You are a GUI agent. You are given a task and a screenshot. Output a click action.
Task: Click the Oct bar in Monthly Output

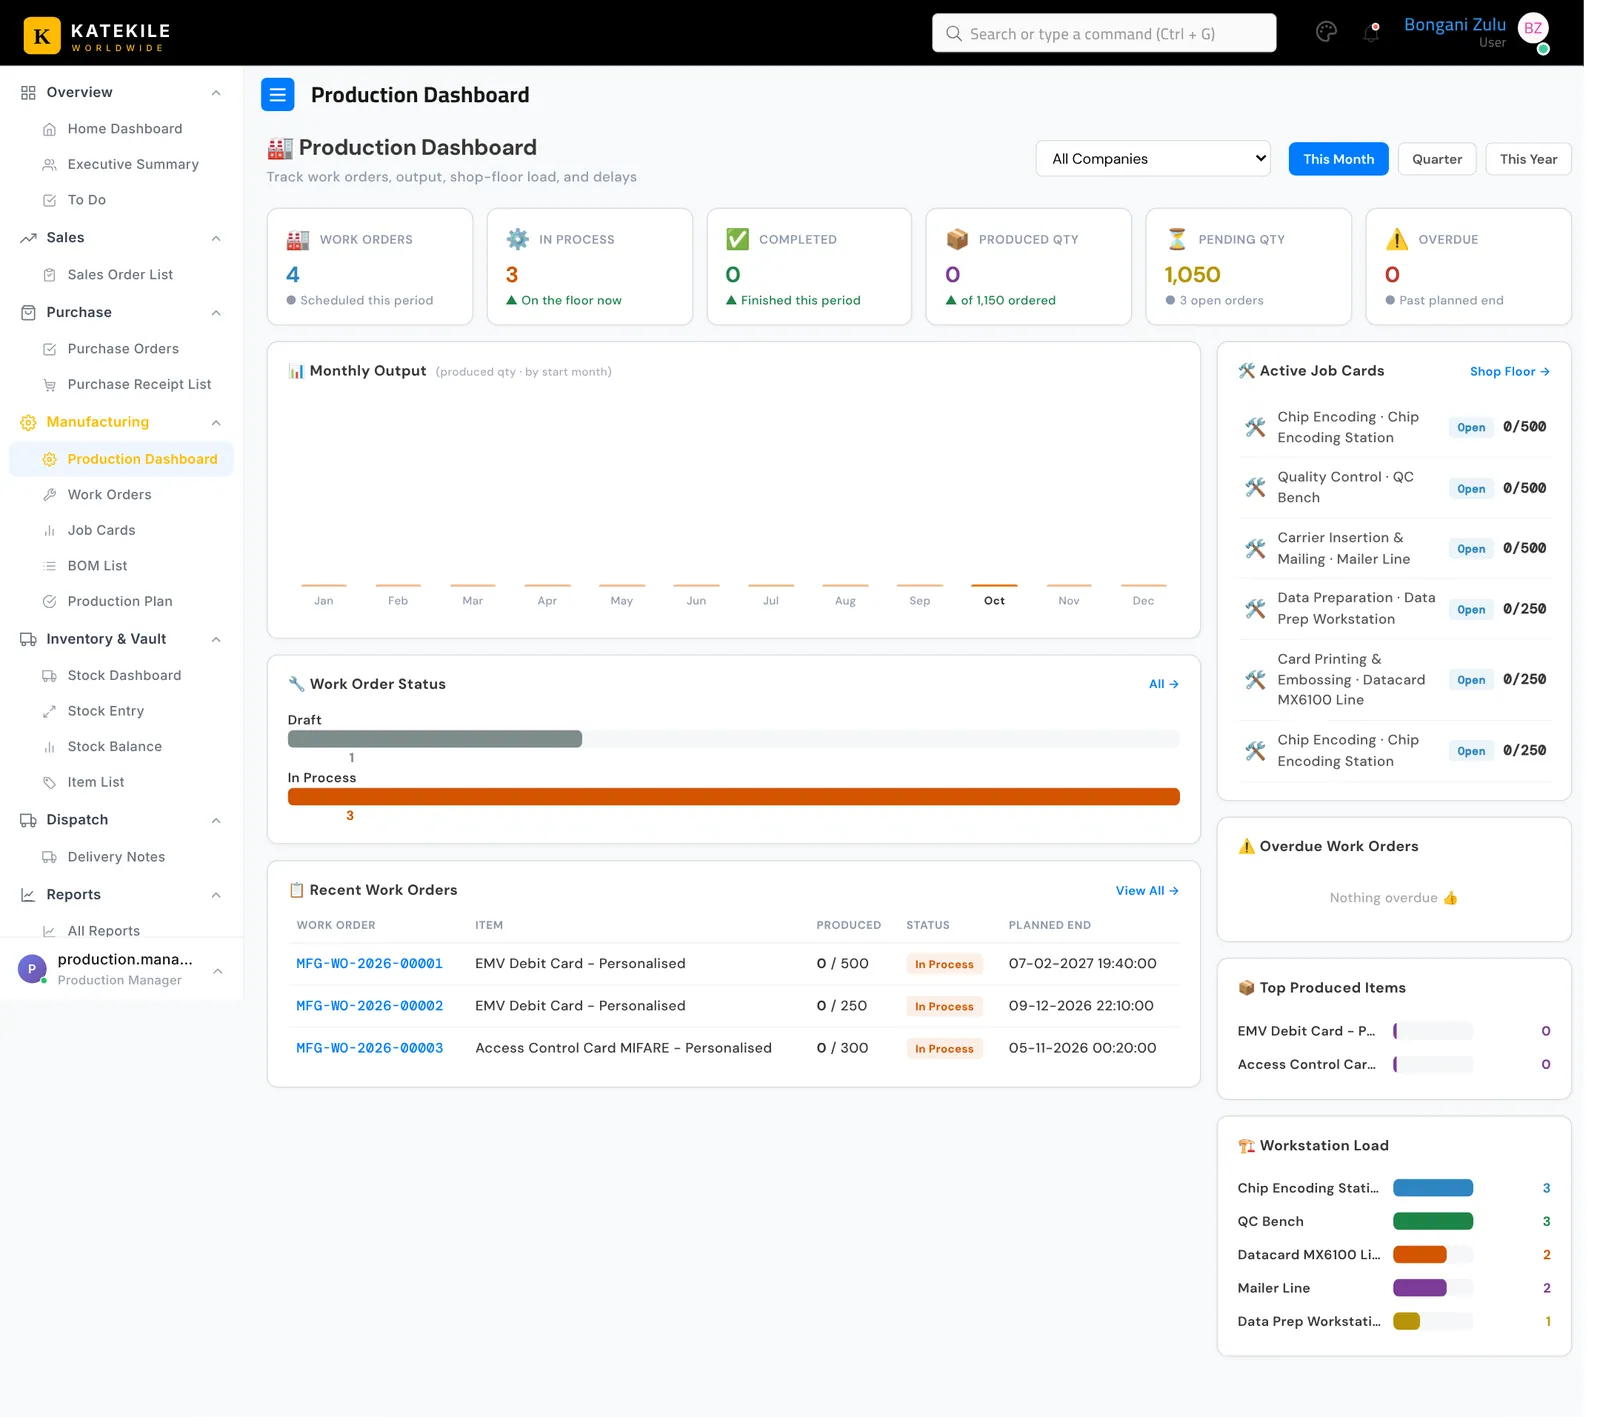point(994,586)
